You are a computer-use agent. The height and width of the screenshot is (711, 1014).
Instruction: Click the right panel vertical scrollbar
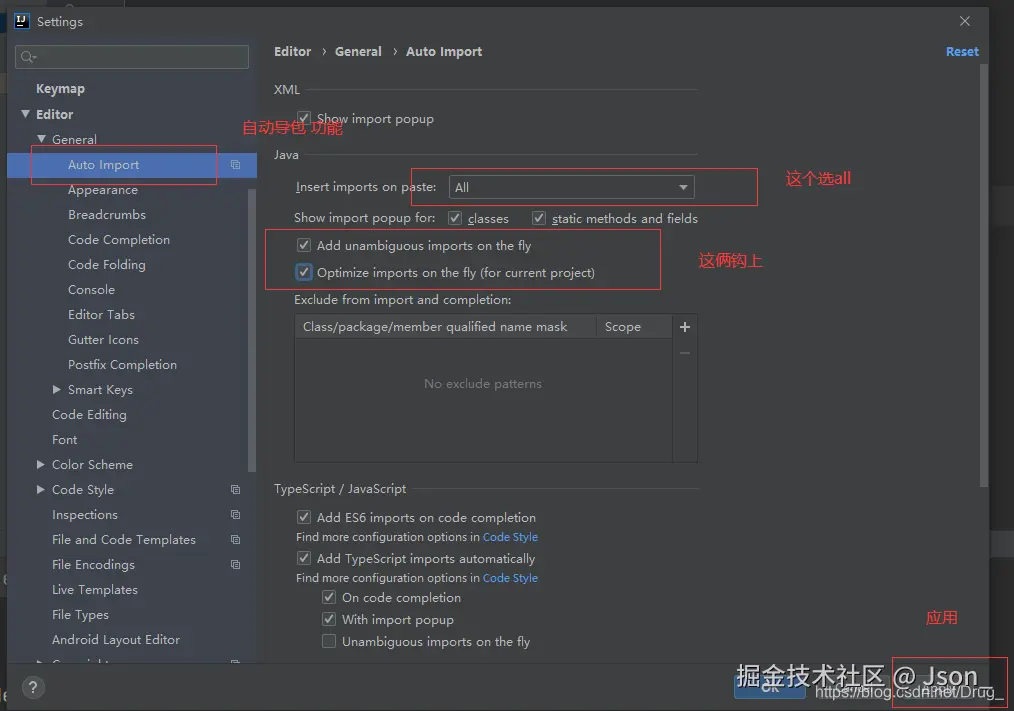984,275
